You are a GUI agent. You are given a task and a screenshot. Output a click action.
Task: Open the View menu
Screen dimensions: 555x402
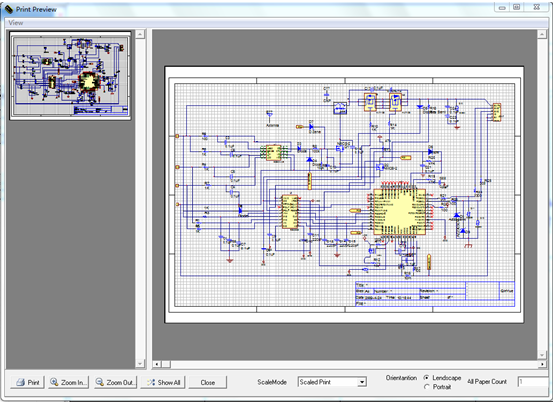point(16,23)
